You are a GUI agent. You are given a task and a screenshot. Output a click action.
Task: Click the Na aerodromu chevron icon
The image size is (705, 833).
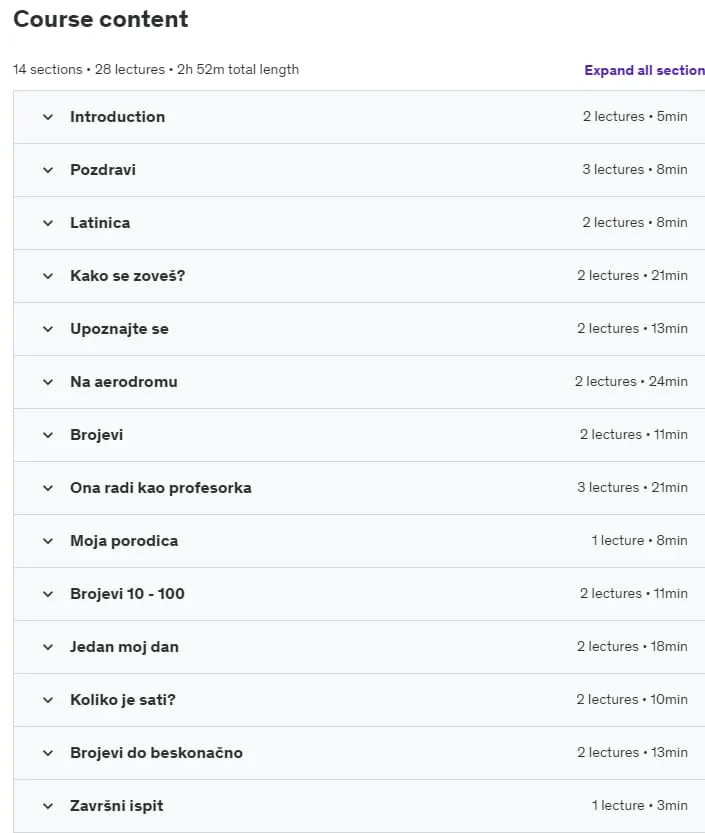pos(48,382)
